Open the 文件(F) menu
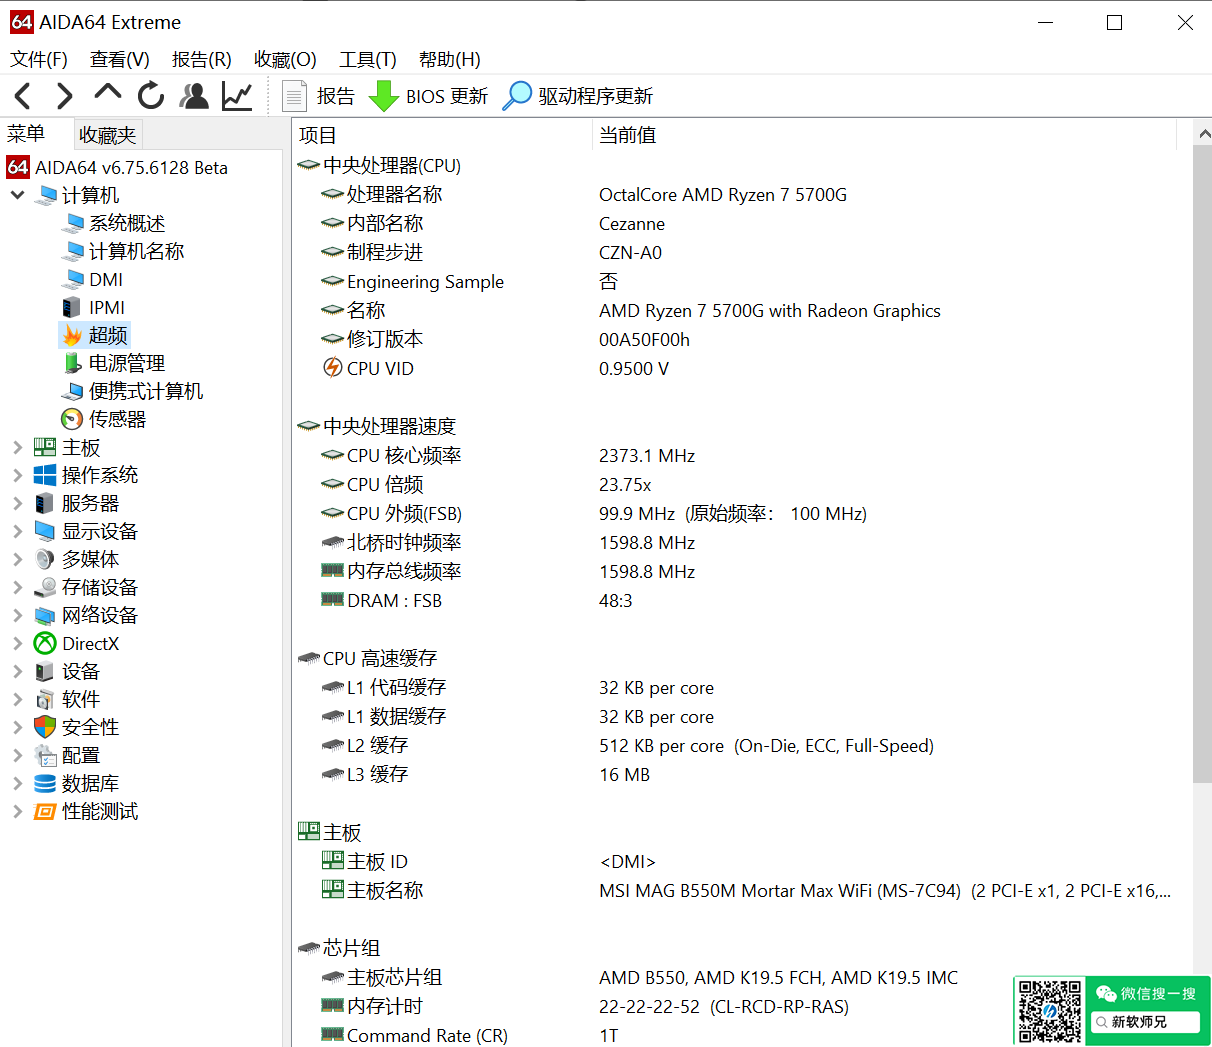Image resolution: width=1212 pixels, height=1047 pixels. tap(39, 60)
